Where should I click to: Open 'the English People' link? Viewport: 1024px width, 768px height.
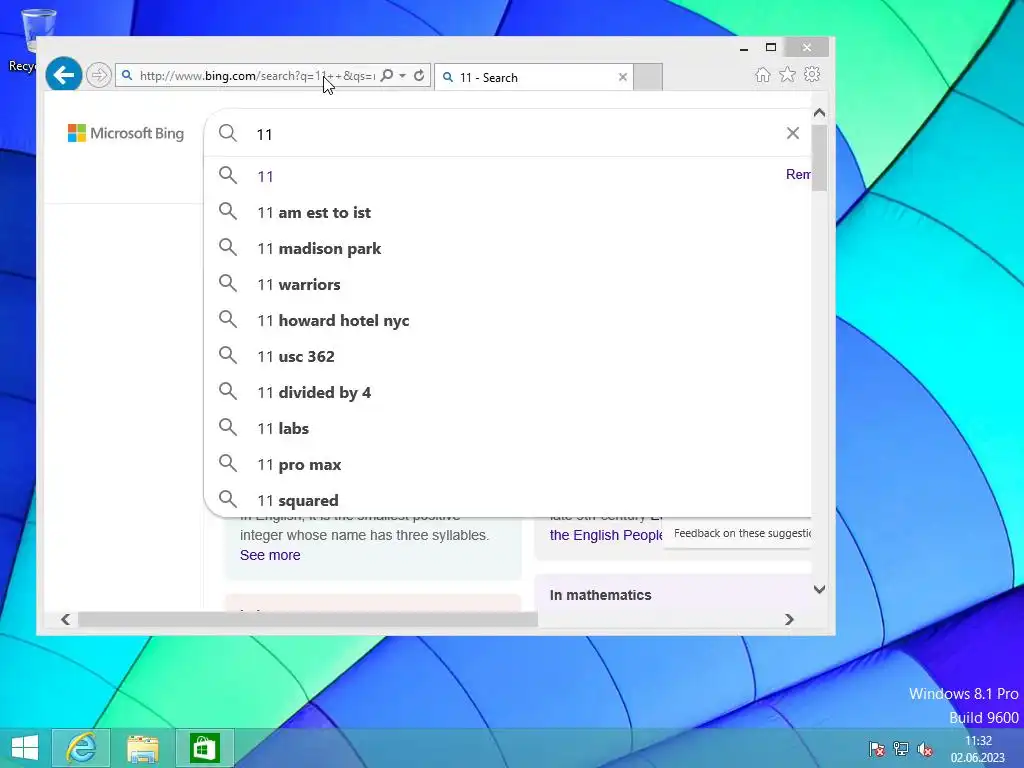point(606,535)
